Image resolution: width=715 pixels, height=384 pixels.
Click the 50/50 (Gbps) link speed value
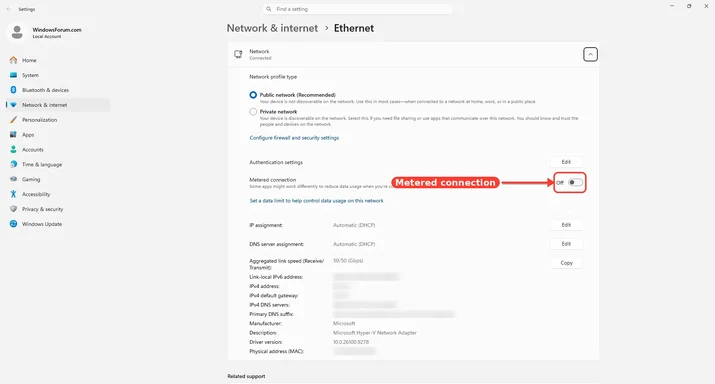(348, 261)
